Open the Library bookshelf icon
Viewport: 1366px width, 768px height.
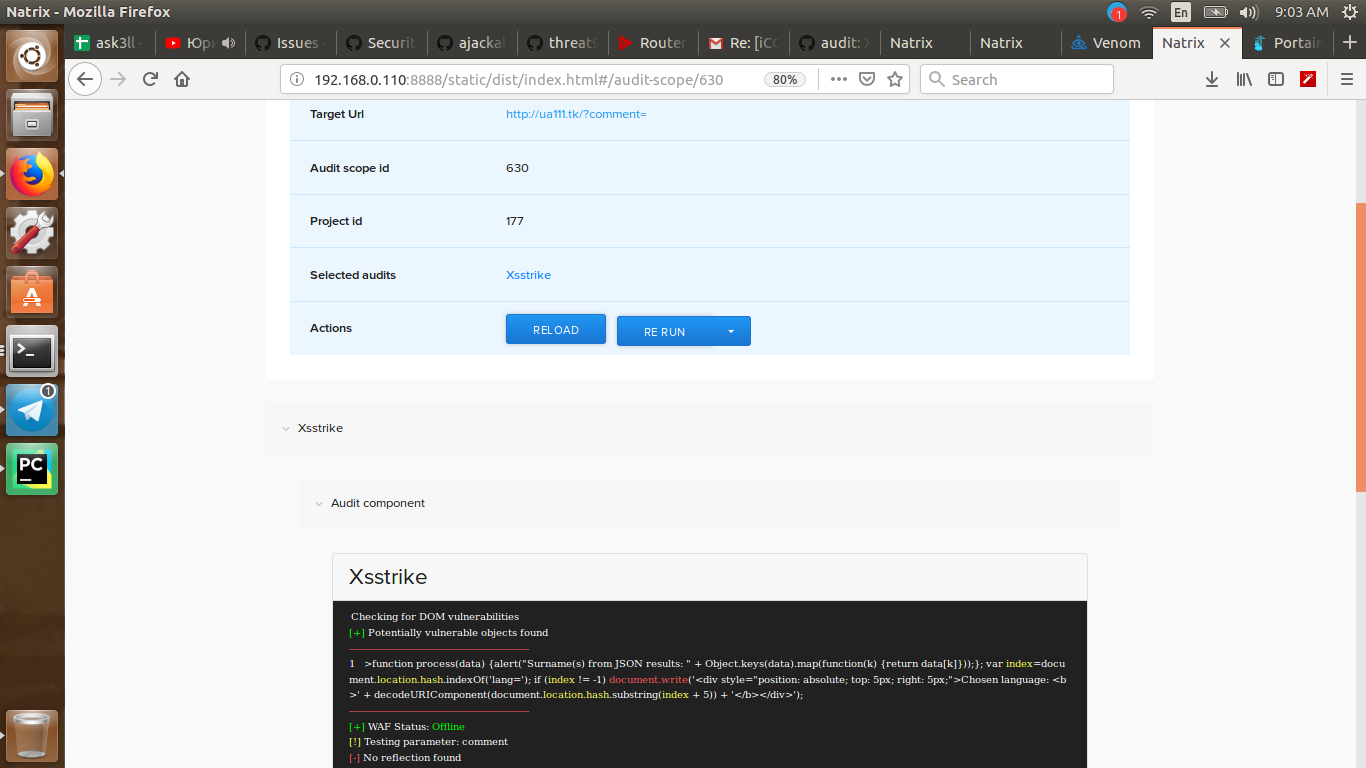(1244, 79)
